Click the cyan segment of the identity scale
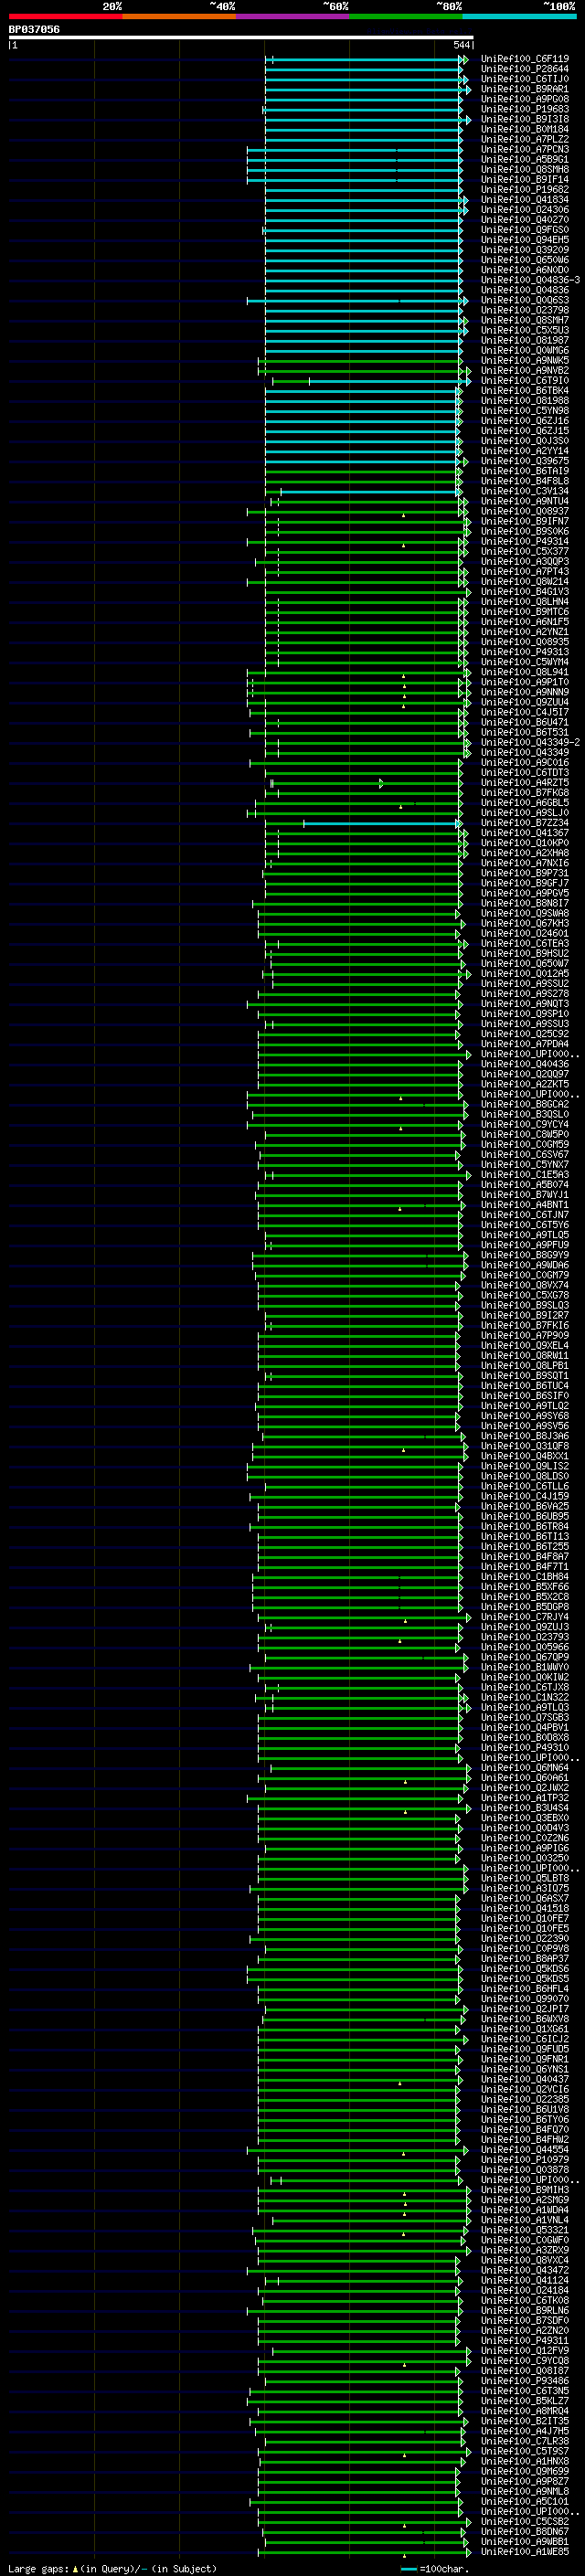This screenshot has width=585, height=2576. 519,16
